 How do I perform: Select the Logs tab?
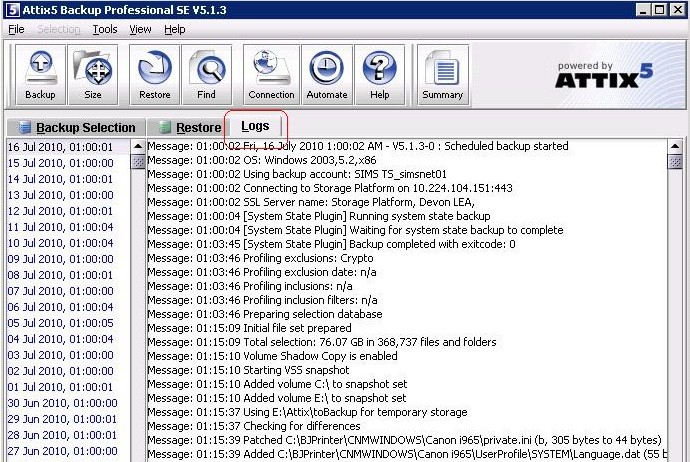255,127
